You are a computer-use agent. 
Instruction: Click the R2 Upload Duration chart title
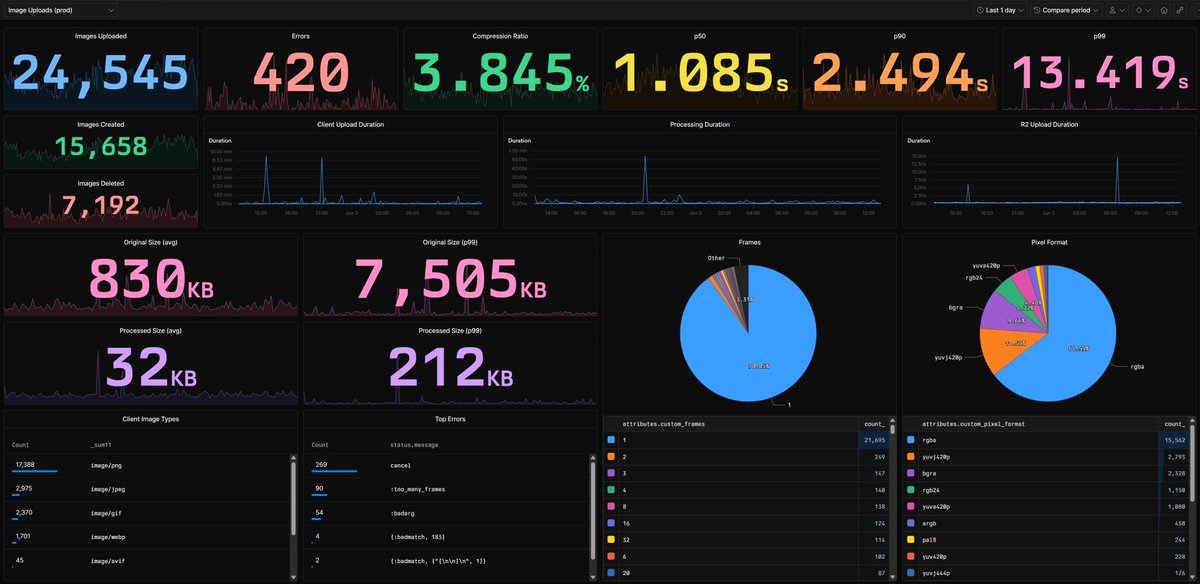[1049, 124]
